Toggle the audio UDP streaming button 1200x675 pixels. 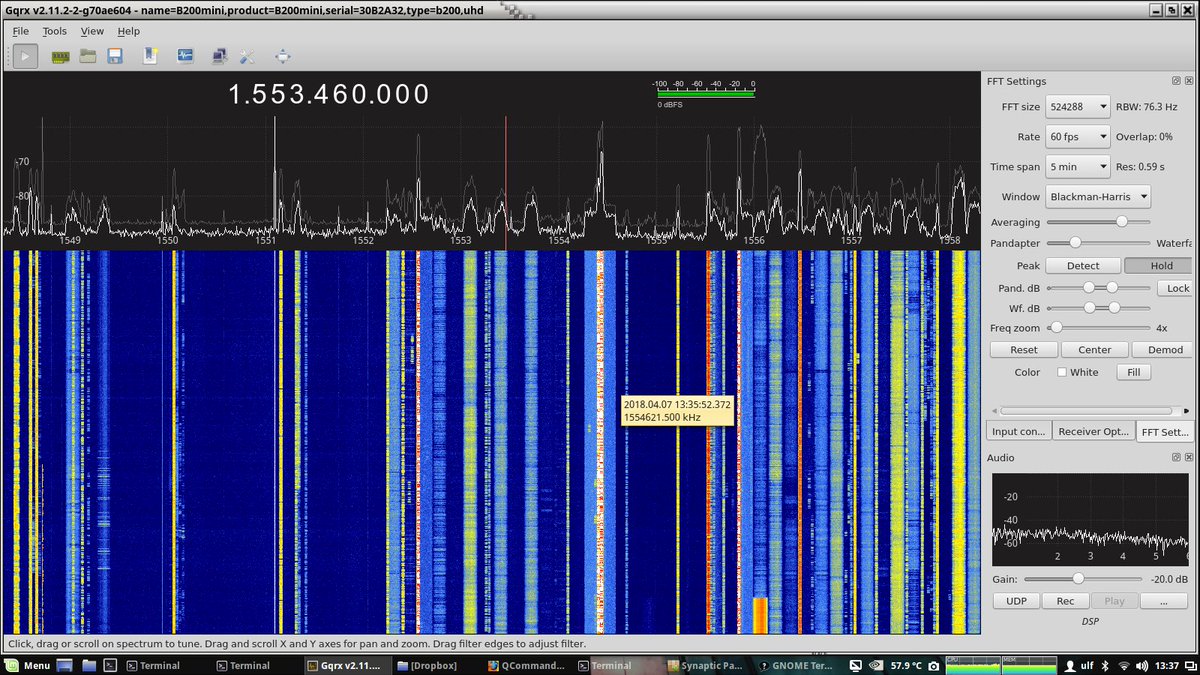click(1016, 601)
